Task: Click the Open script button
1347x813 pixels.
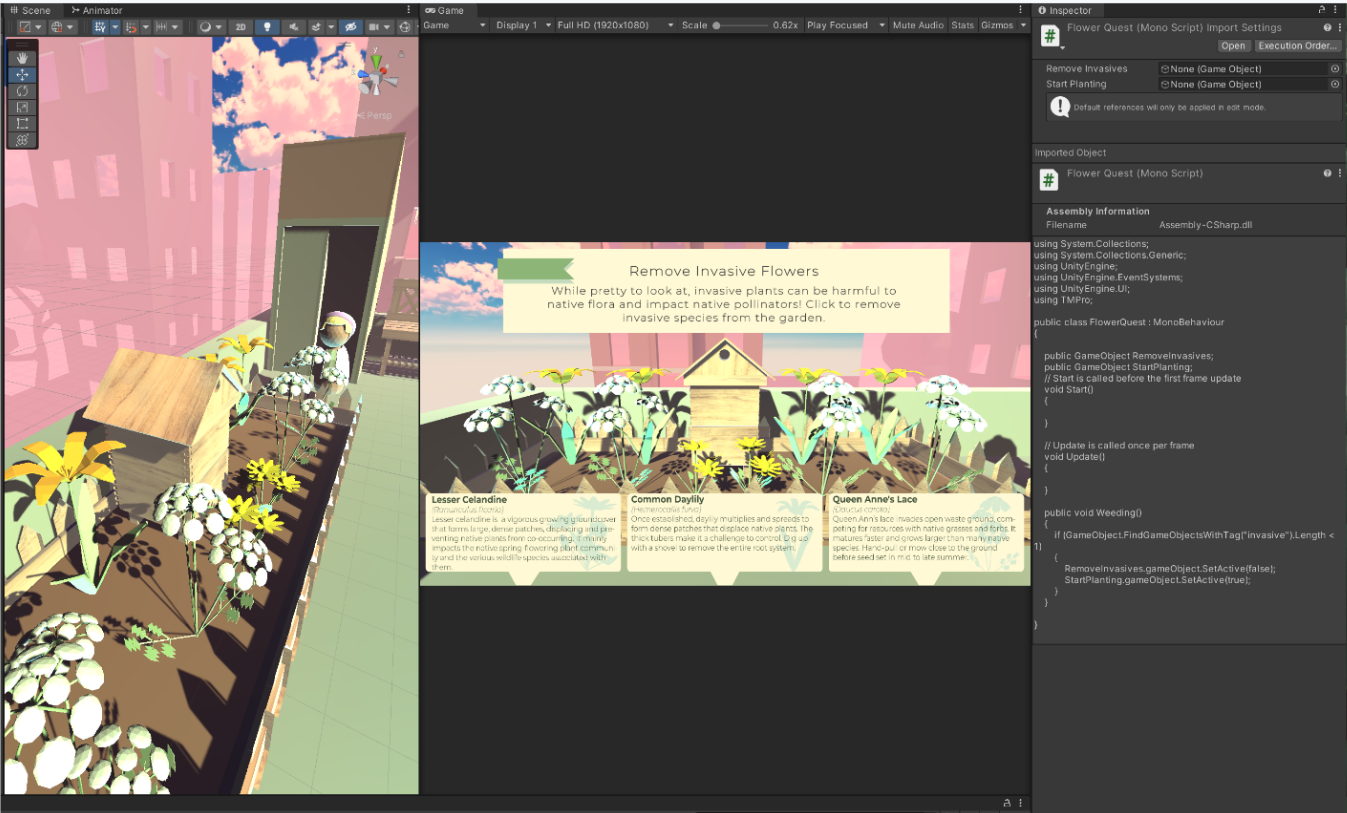Action: point(1233,46)
